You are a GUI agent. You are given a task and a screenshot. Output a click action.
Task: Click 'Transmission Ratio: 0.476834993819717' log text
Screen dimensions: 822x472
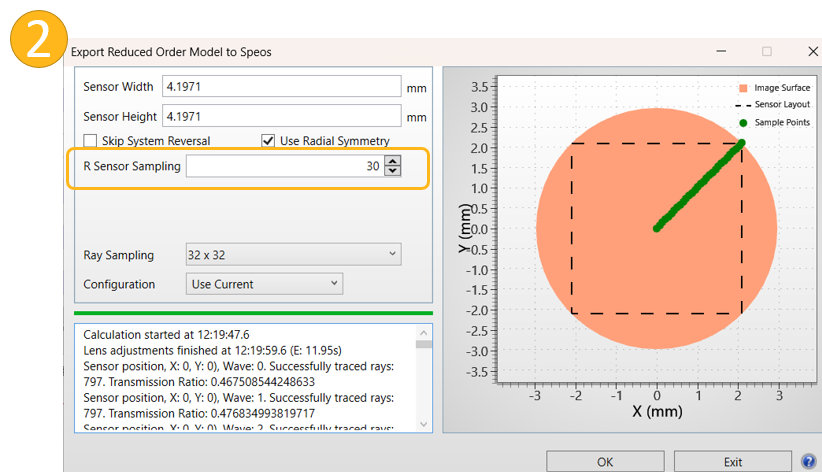(x=212, y=413)
